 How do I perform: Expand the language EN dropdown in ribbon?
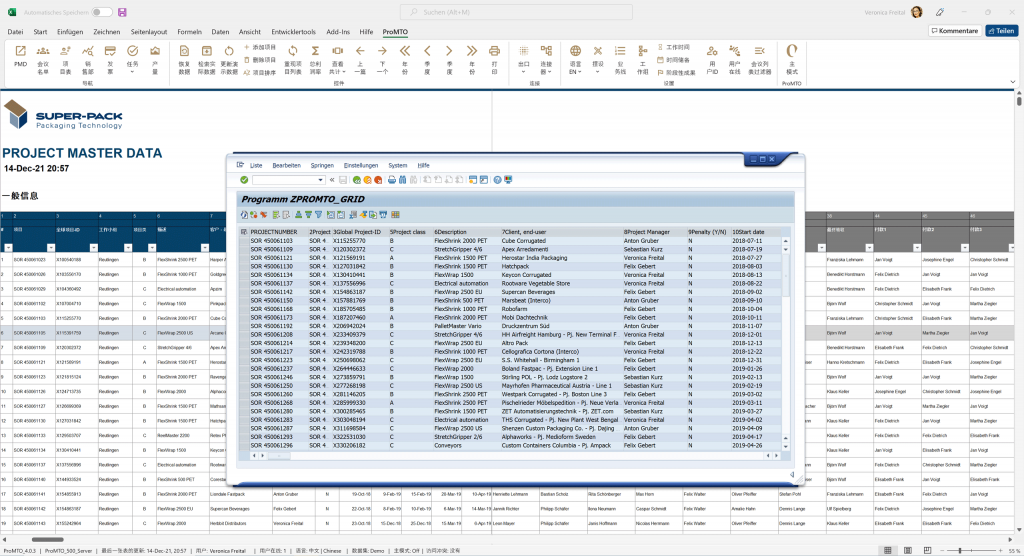pos(576,72)
